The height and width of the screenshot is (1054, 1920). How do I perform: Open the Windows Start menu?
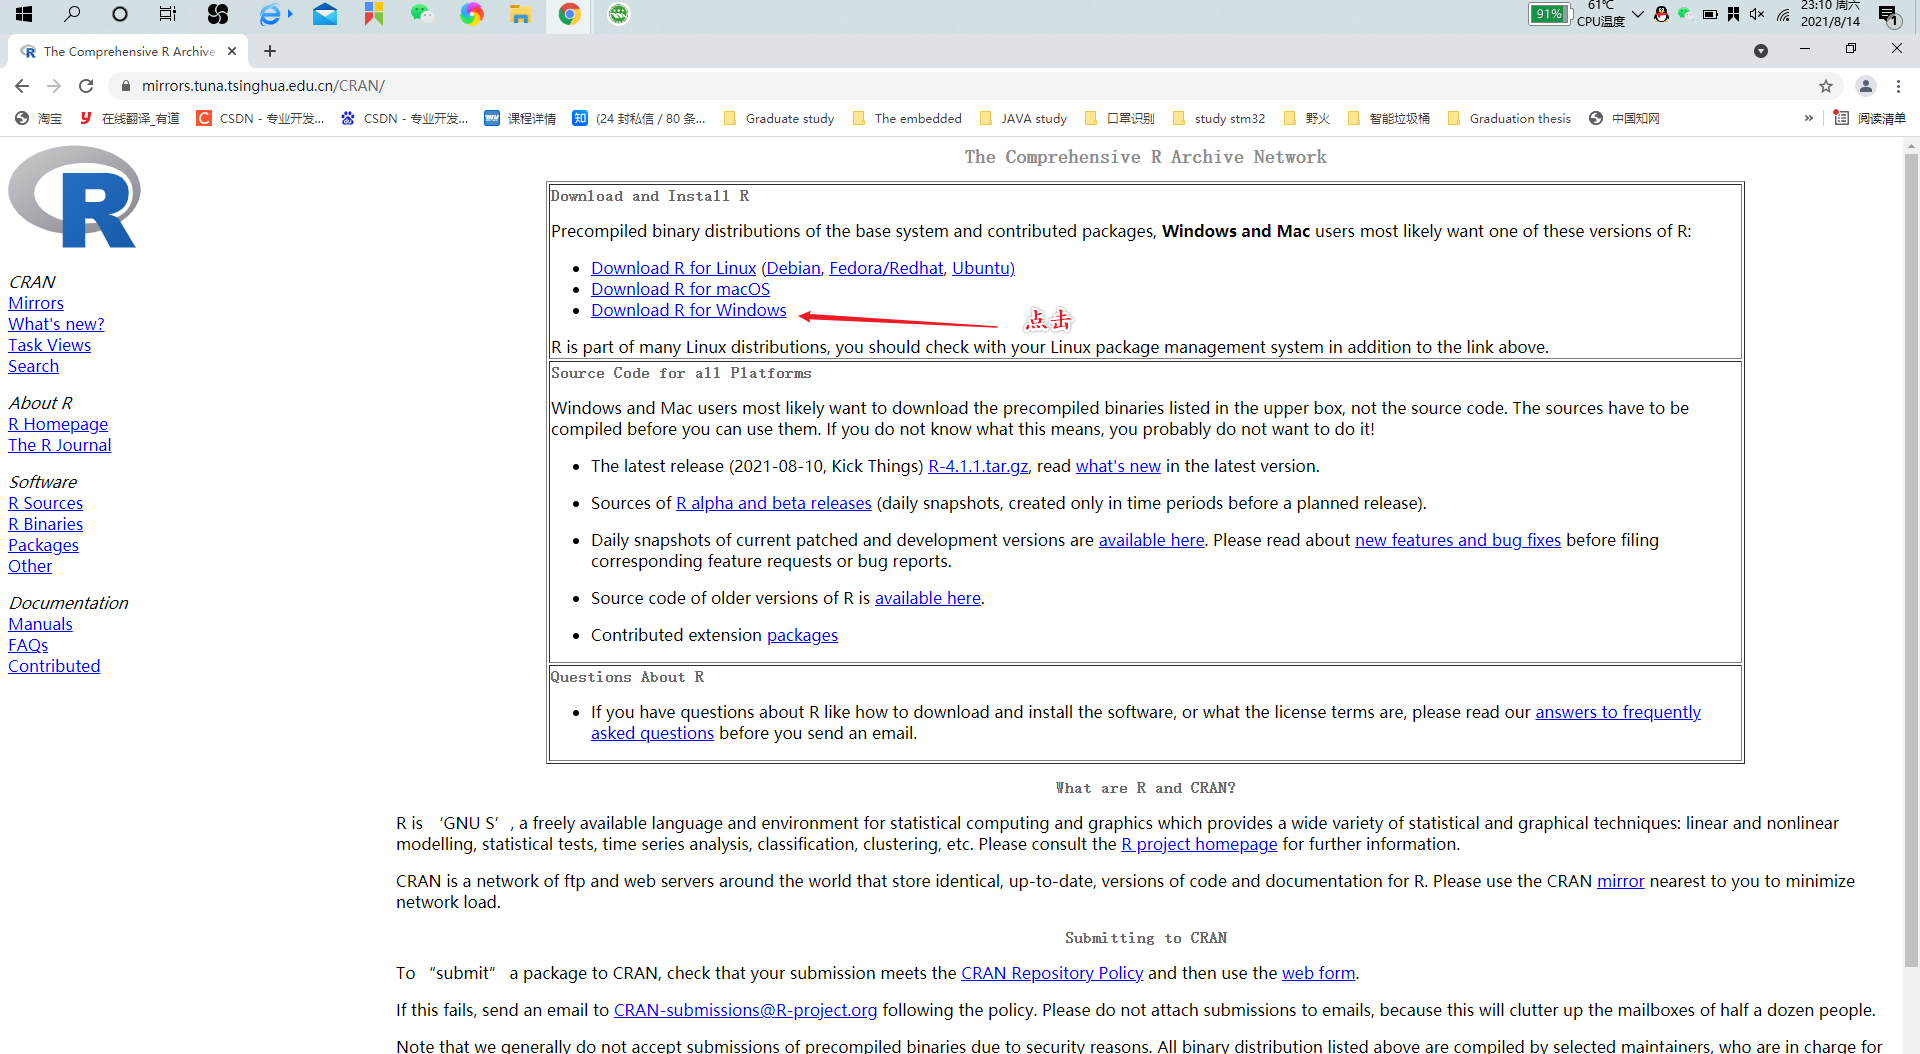click(x=24, y=14)
